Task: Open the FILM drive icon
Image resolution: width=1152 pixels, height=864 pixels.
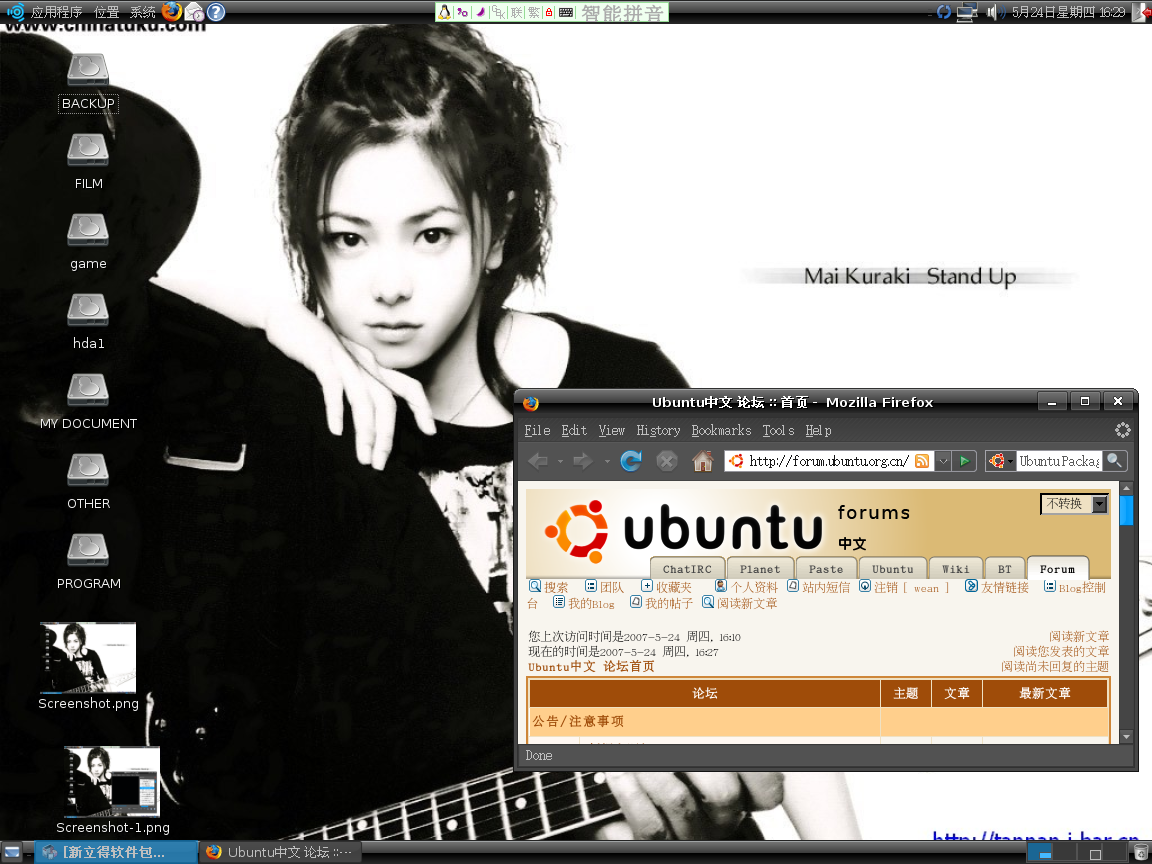Action: [88, 162]
